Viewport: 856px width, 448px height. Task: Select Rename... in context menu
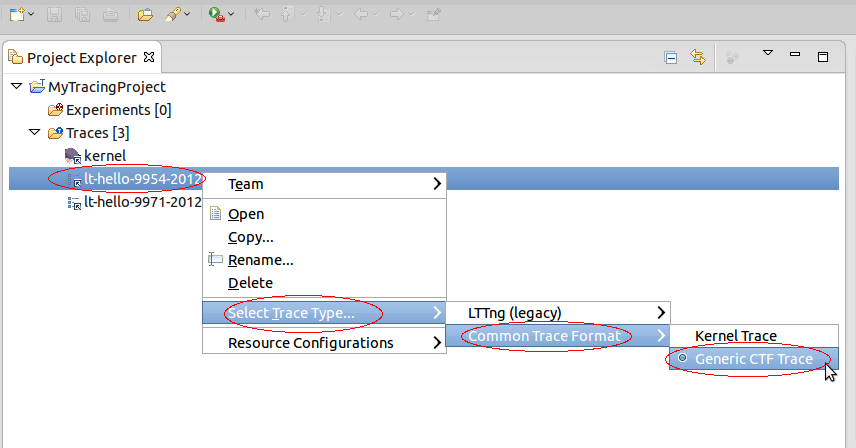[x=260, y=260]
